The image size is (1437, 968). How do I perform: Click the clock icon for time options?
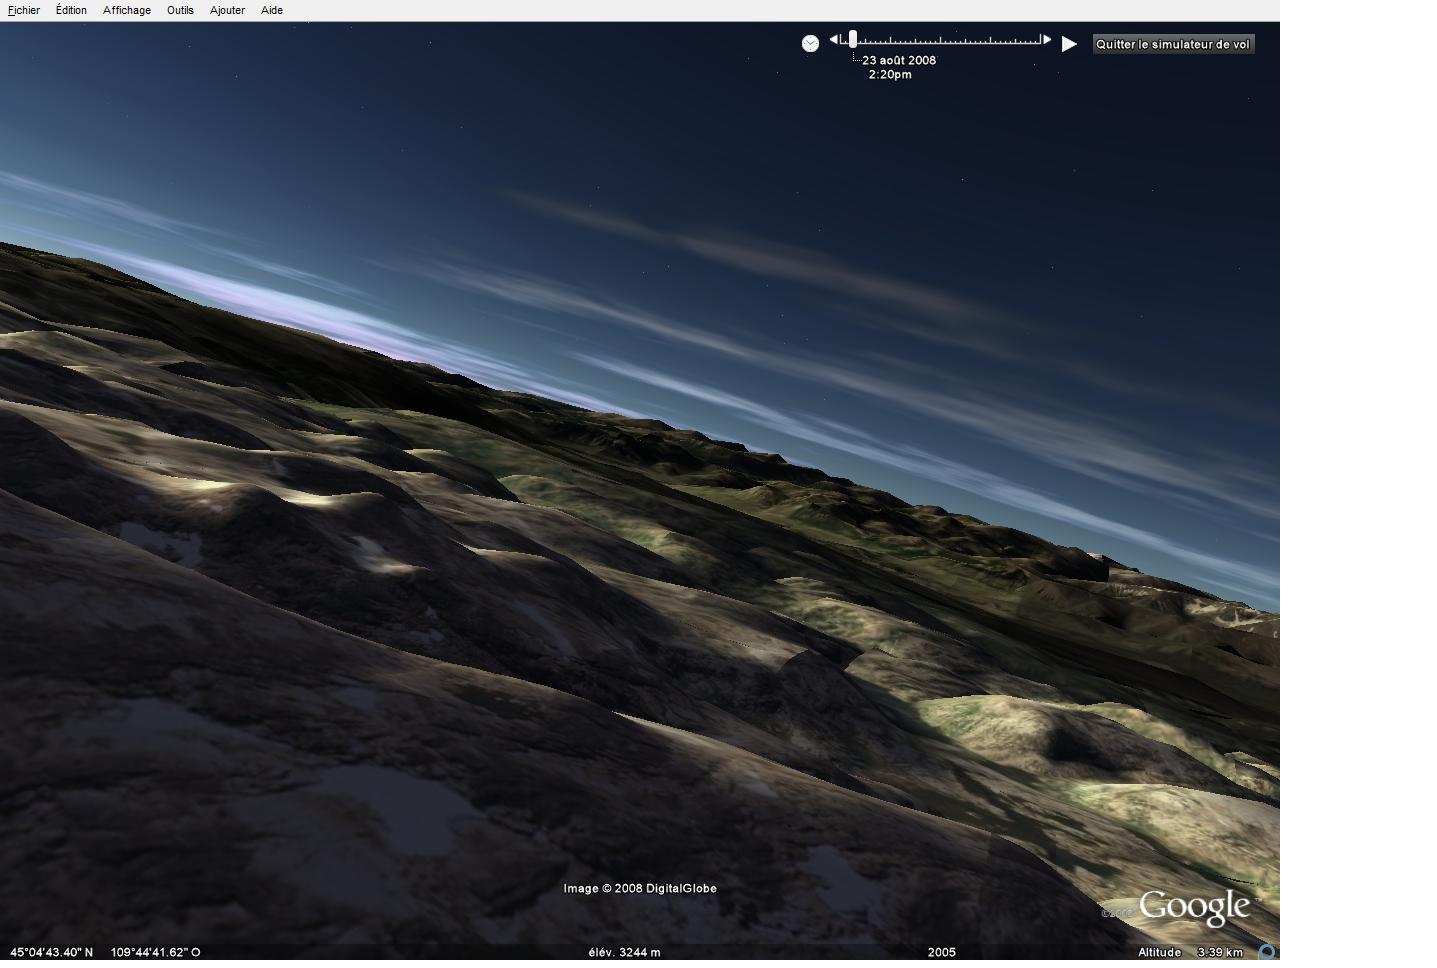pyautogui.click(x=810, y=43)
